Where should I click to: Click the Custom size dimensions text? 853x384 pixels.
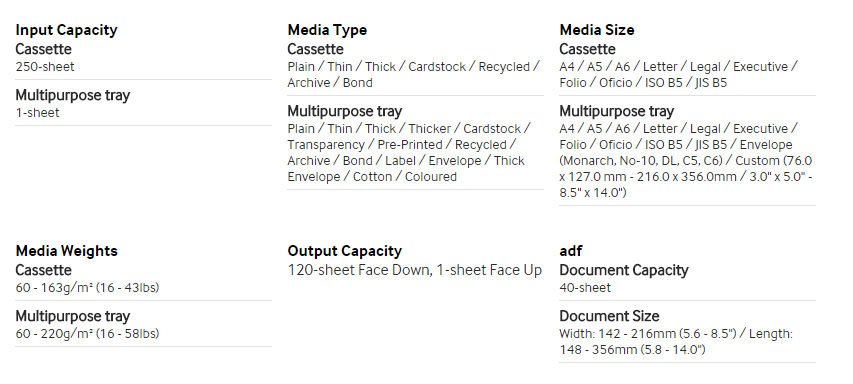click(x=685, y=177)
